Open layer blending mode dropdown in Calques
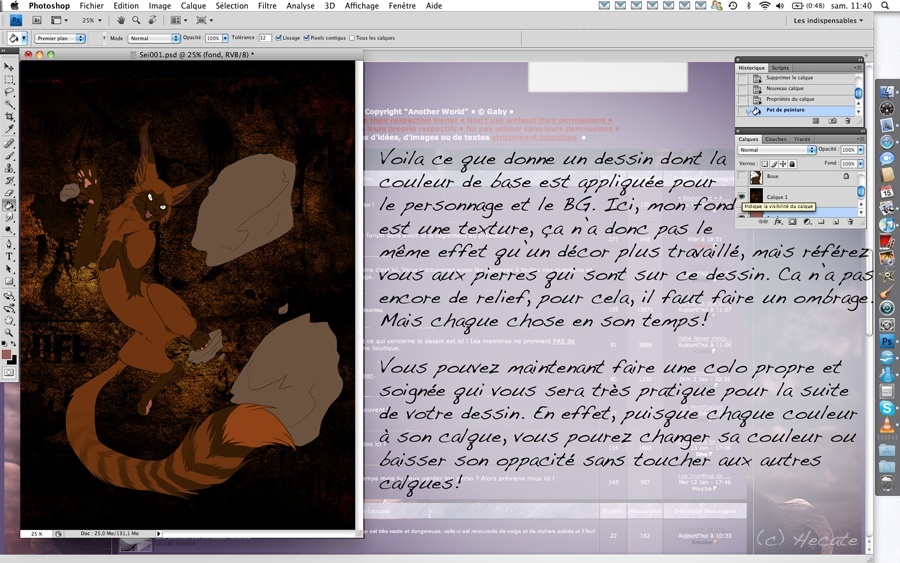The width and height of the screenshot is (900, 563). pos(777,150)
